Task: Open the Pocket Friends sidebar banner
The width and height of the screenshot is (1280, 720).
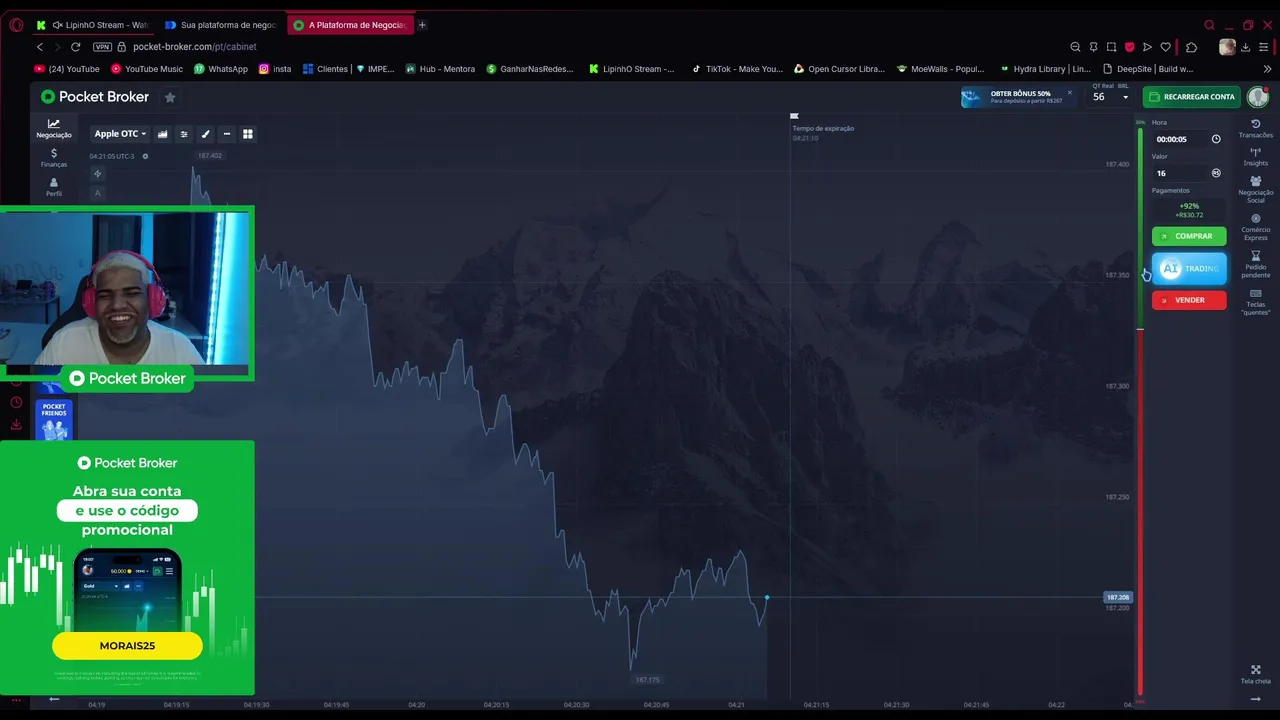Action: [54, 421]
